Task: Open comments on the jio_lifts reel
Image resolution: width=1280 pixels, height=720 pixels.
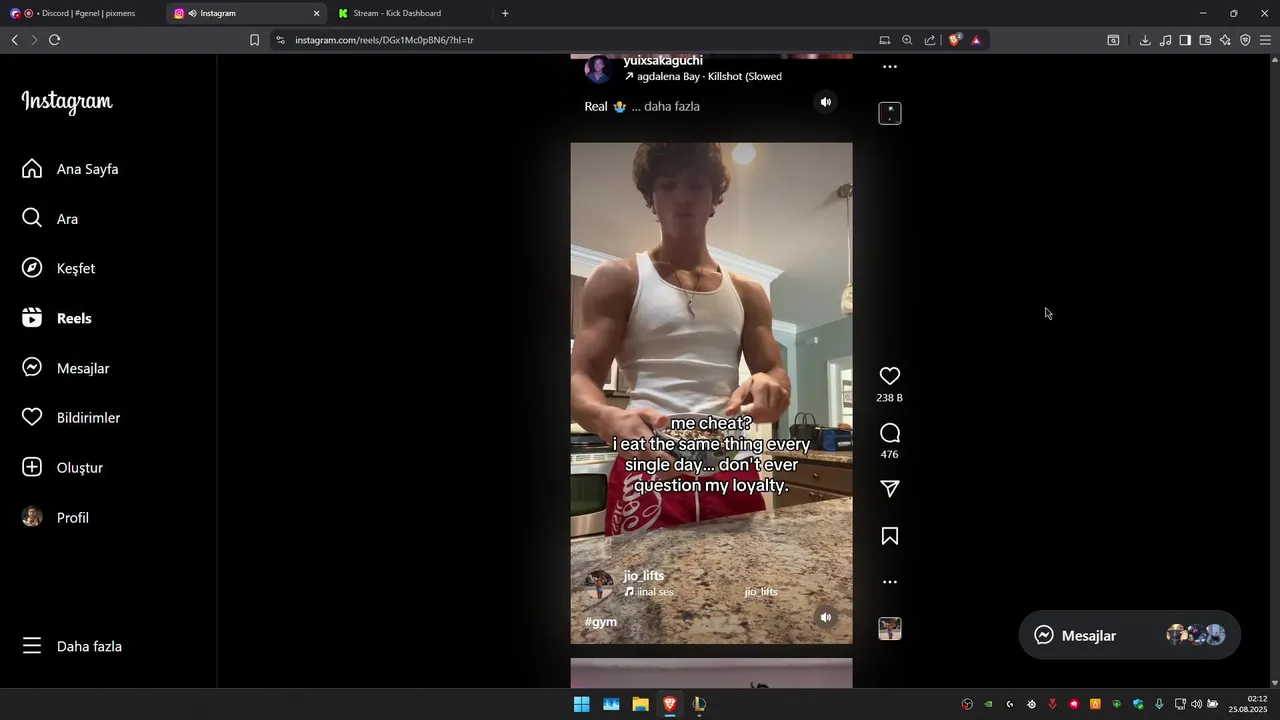Action: point(890,433)
